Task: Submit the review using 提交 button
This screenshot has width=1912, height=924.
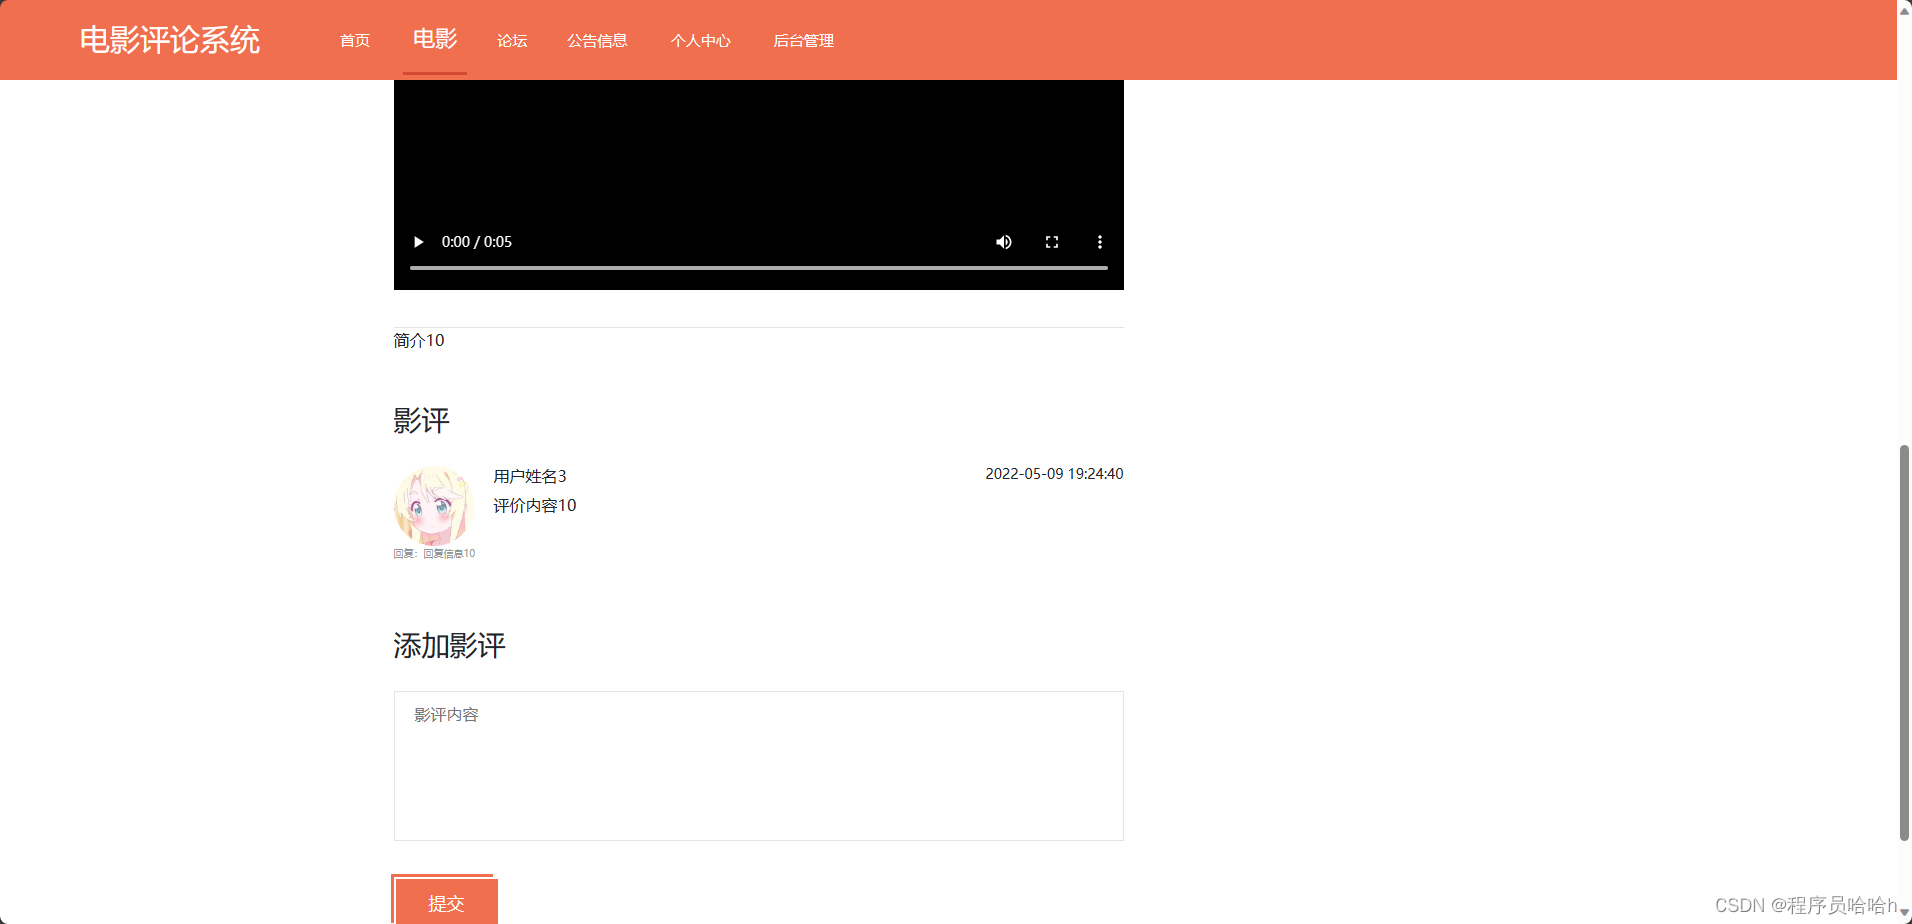Action: (x=446, y=901)
